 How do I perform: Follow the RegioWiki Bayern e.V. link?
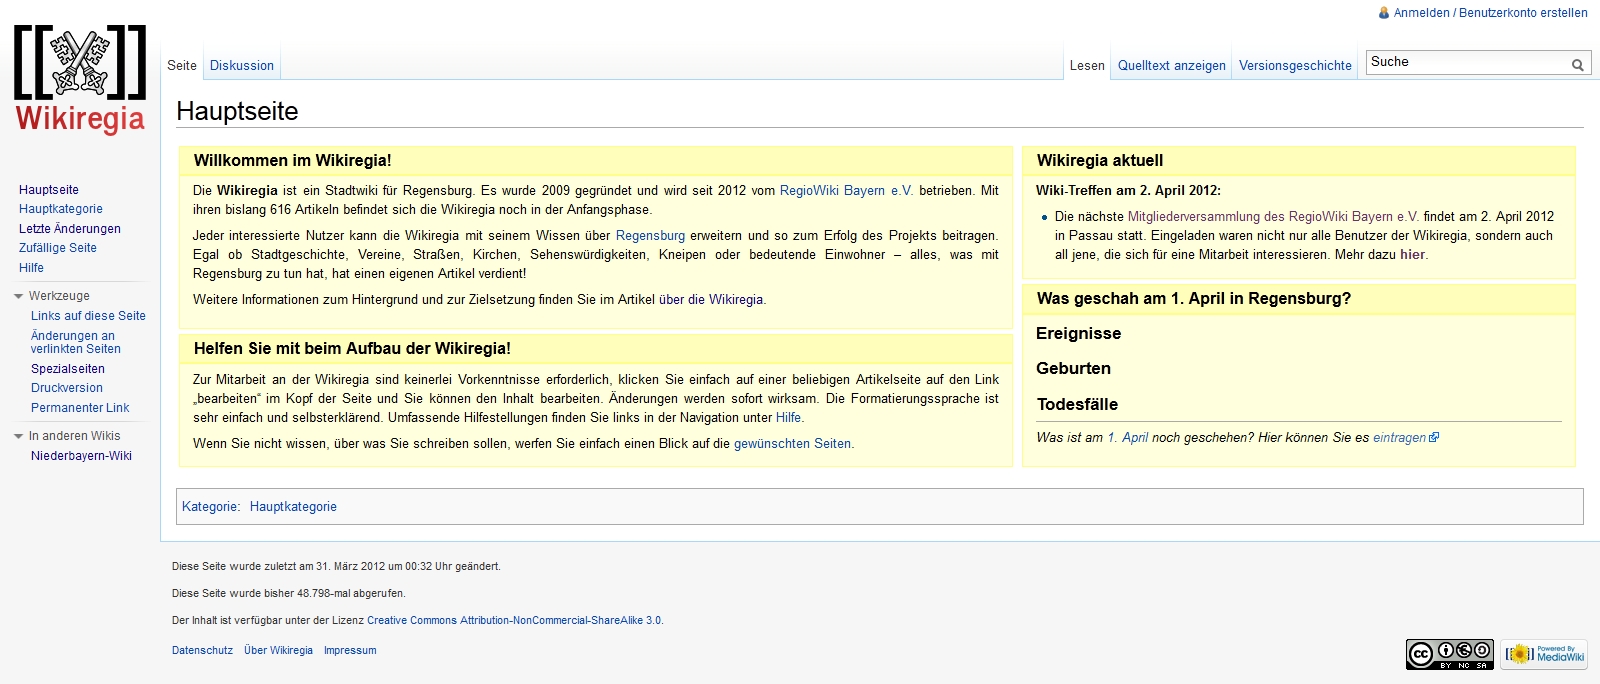(x=846, y=191)
